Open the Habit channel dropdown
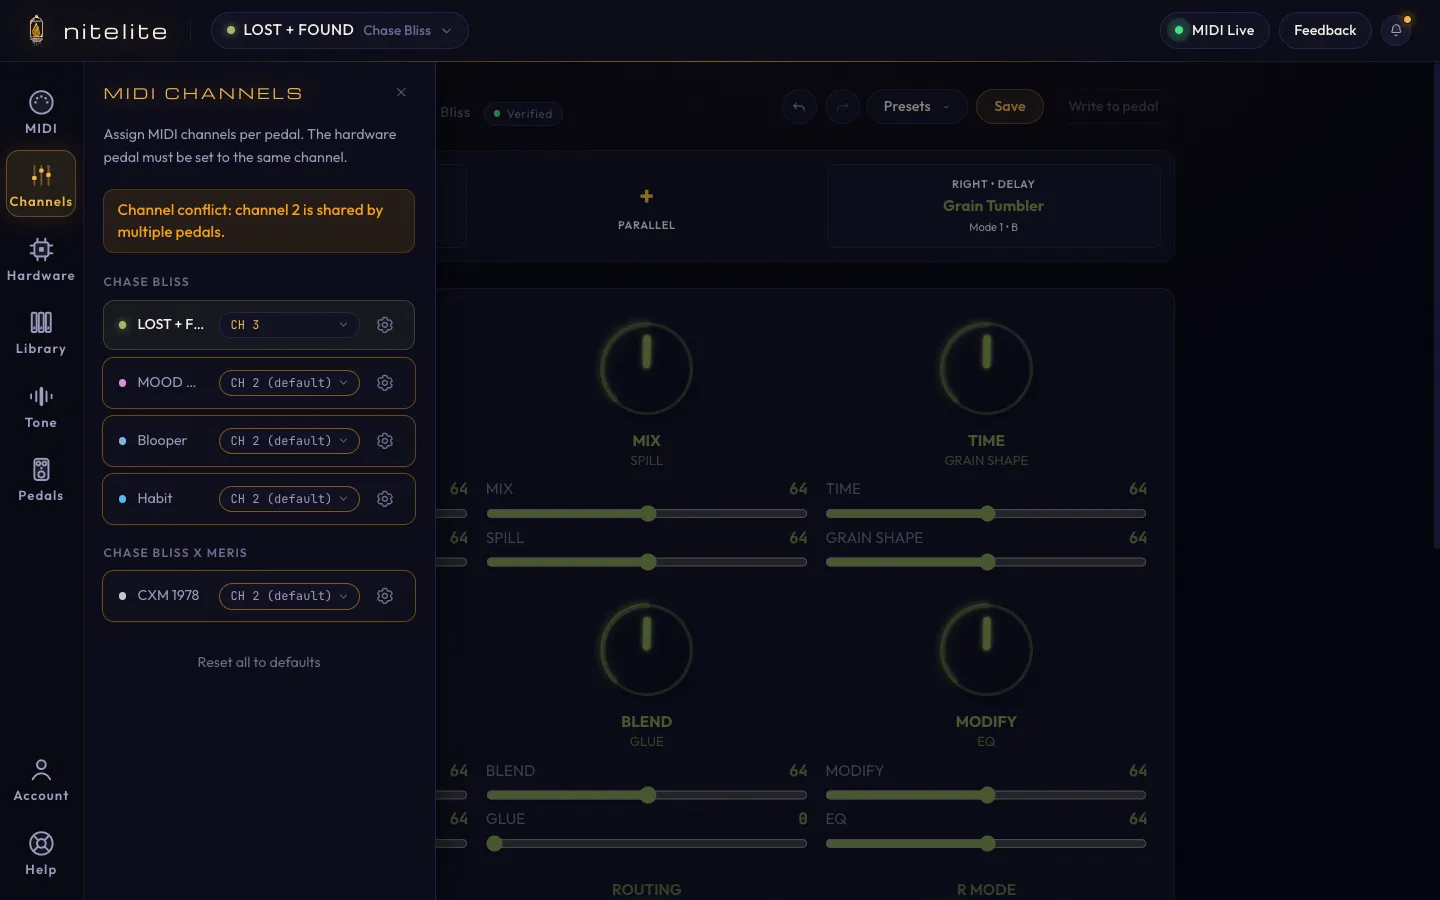1440x900 pixels. point(289,499)
